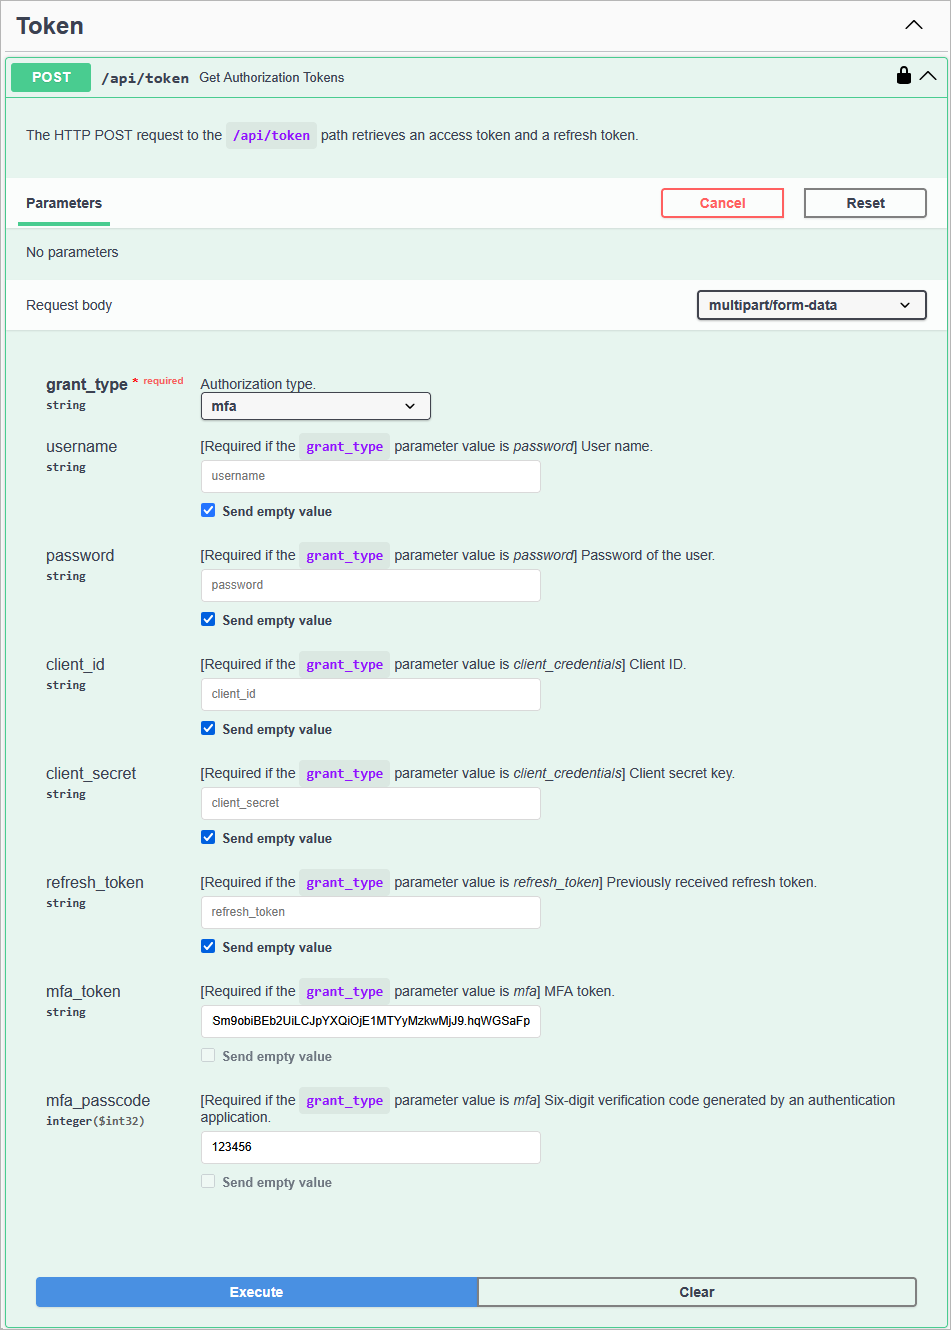Open the authorization lock icon
951x1330 pixels.
(x=904, y=75)
